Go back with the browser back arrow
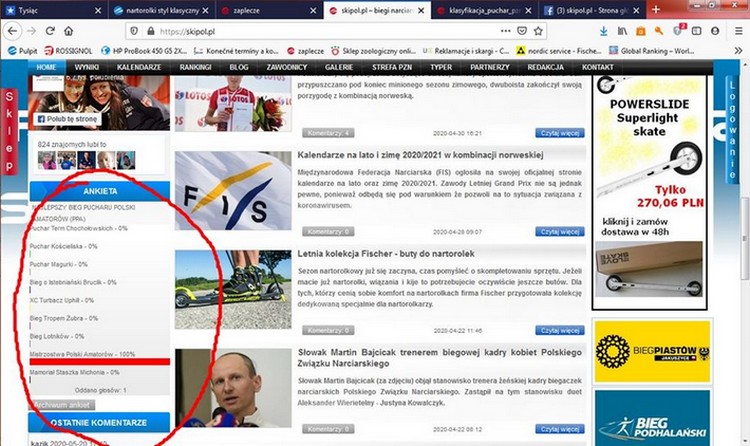 [x=12, y=31]
